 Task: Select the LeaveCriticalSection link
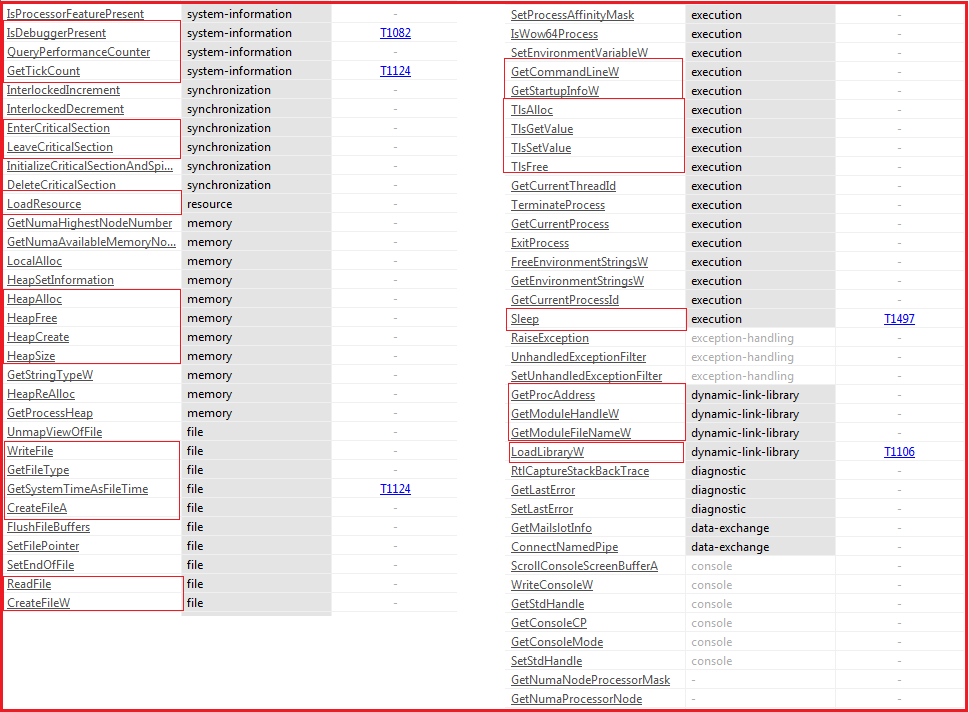(60, 147)
